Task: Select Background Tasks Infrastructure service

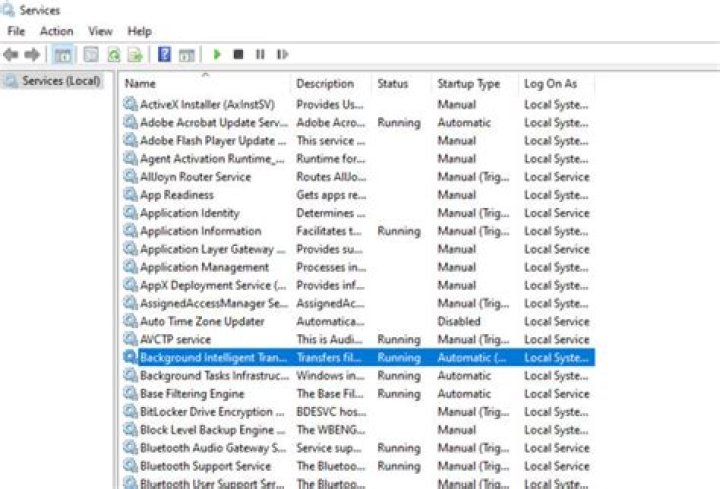Action: (x=359, y=376)
